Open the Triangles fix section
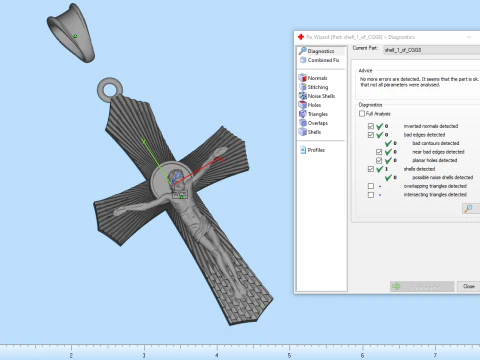This screenshot has width=480, height=360. [x=313, y=114]
